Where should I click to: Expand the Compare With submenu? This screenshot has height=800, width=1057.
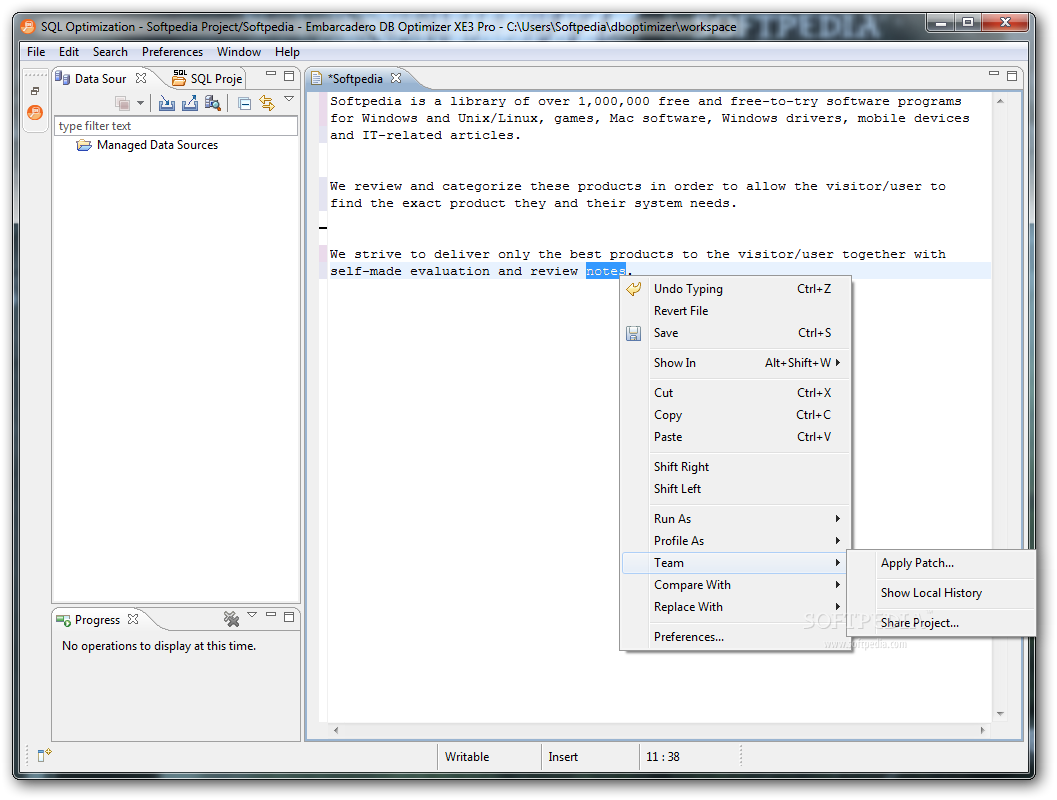(x=736, y=585)
